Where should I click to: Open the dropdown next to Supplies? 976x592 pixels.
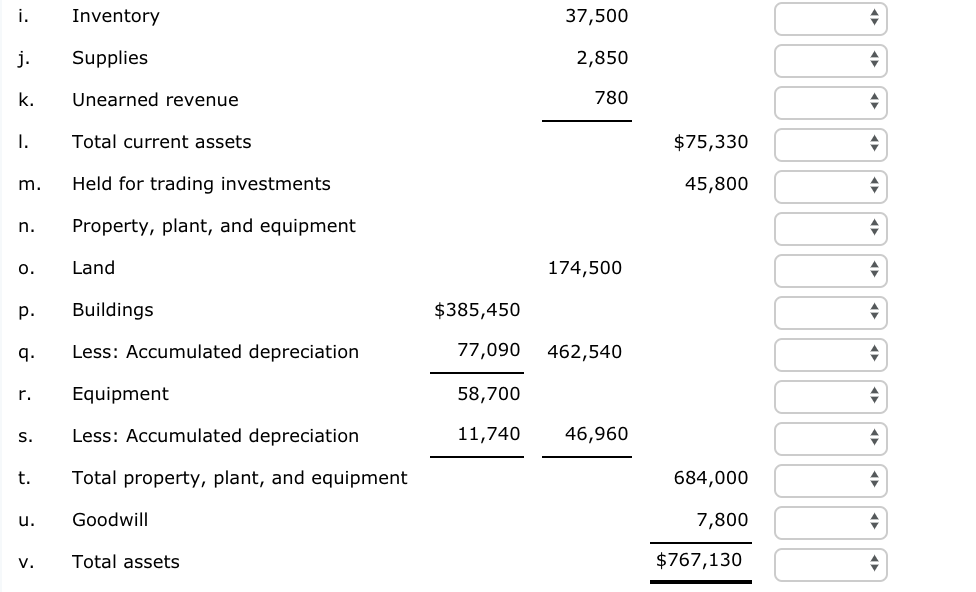[829, 61]
